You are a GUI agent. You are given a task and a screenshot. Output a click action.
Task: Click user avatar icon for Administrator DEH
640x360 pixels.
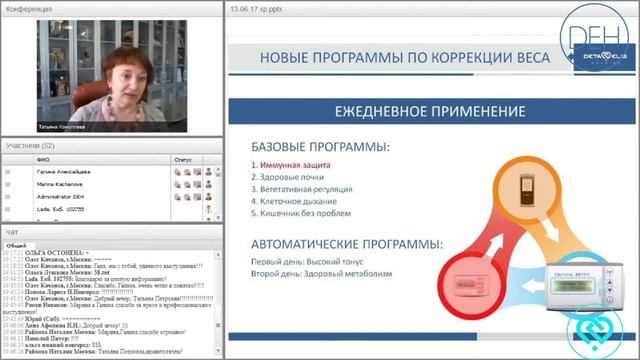click(209, 197)
